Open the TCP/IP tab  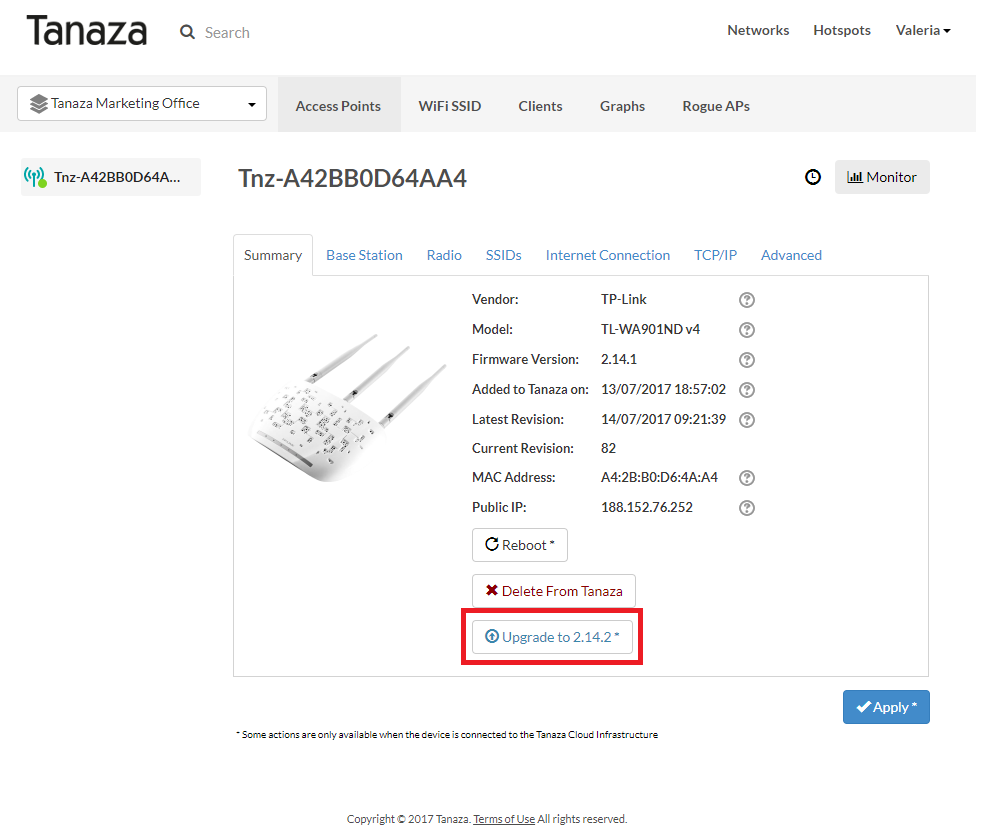[x=716, y=255]
